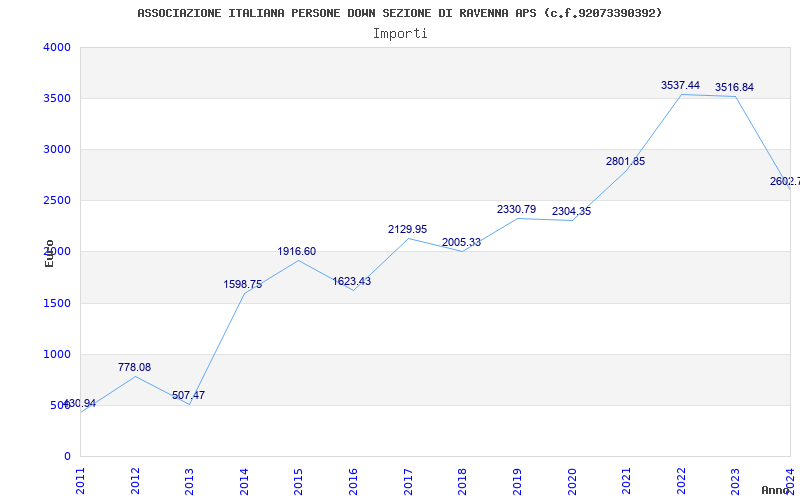Viewport: 800px width, 500px height.
Task: Select the data label 2304.35
Action: click(571, 211)
